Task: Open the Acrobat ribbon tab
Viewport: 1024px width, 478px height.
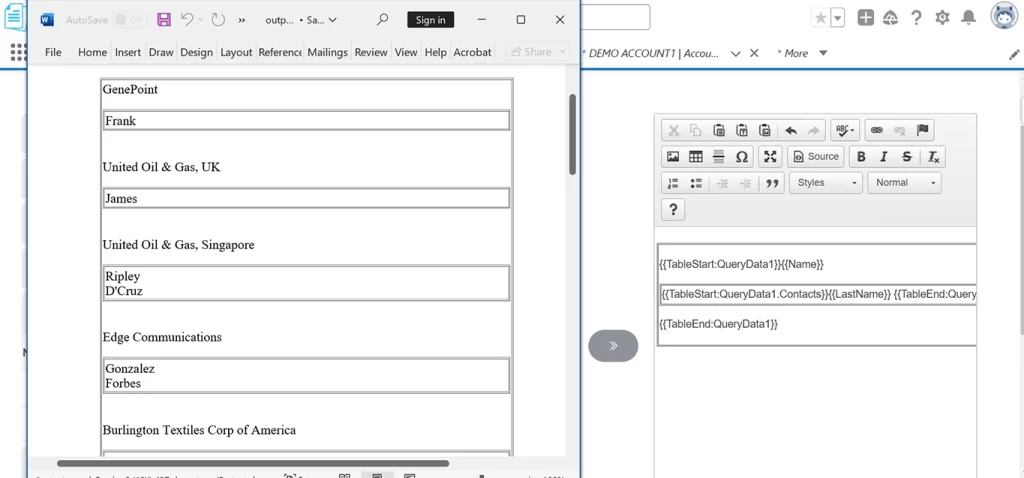Action: pyautogui.click(x=472, y=52)
